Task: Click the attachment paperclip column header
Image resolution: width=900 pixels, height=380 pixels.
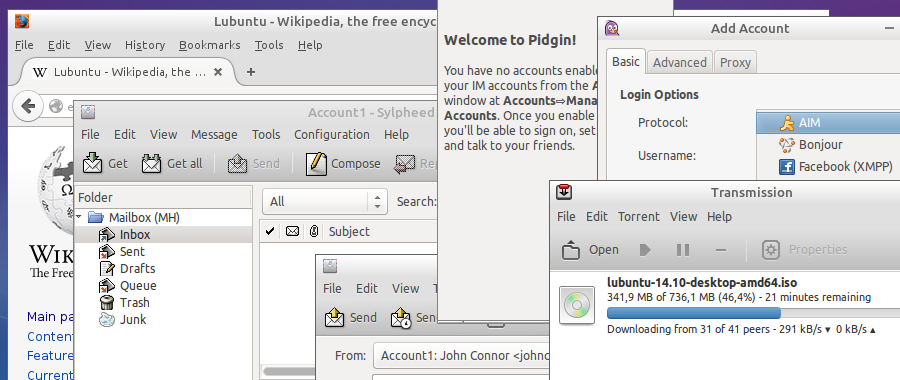Action: pos(313,231)
